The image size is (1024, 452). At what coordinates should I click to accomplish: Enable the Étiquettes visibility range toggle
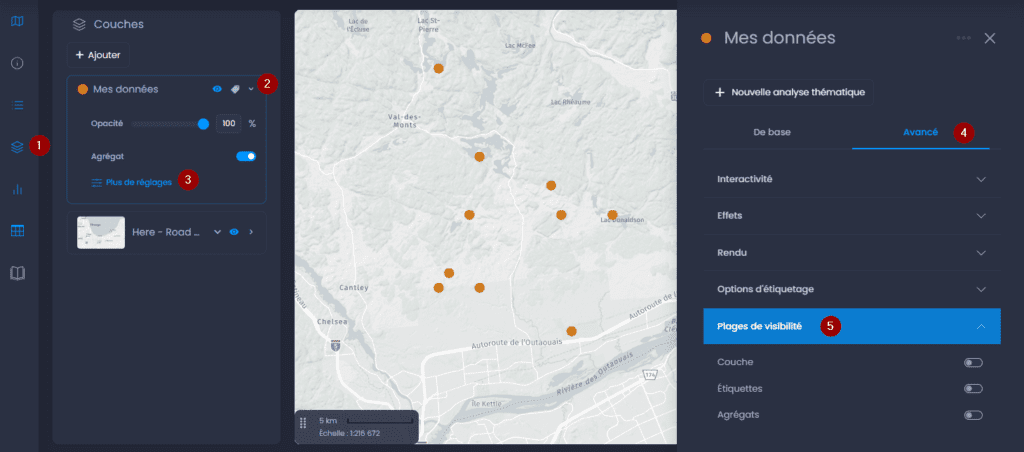[x=973, y=389]
